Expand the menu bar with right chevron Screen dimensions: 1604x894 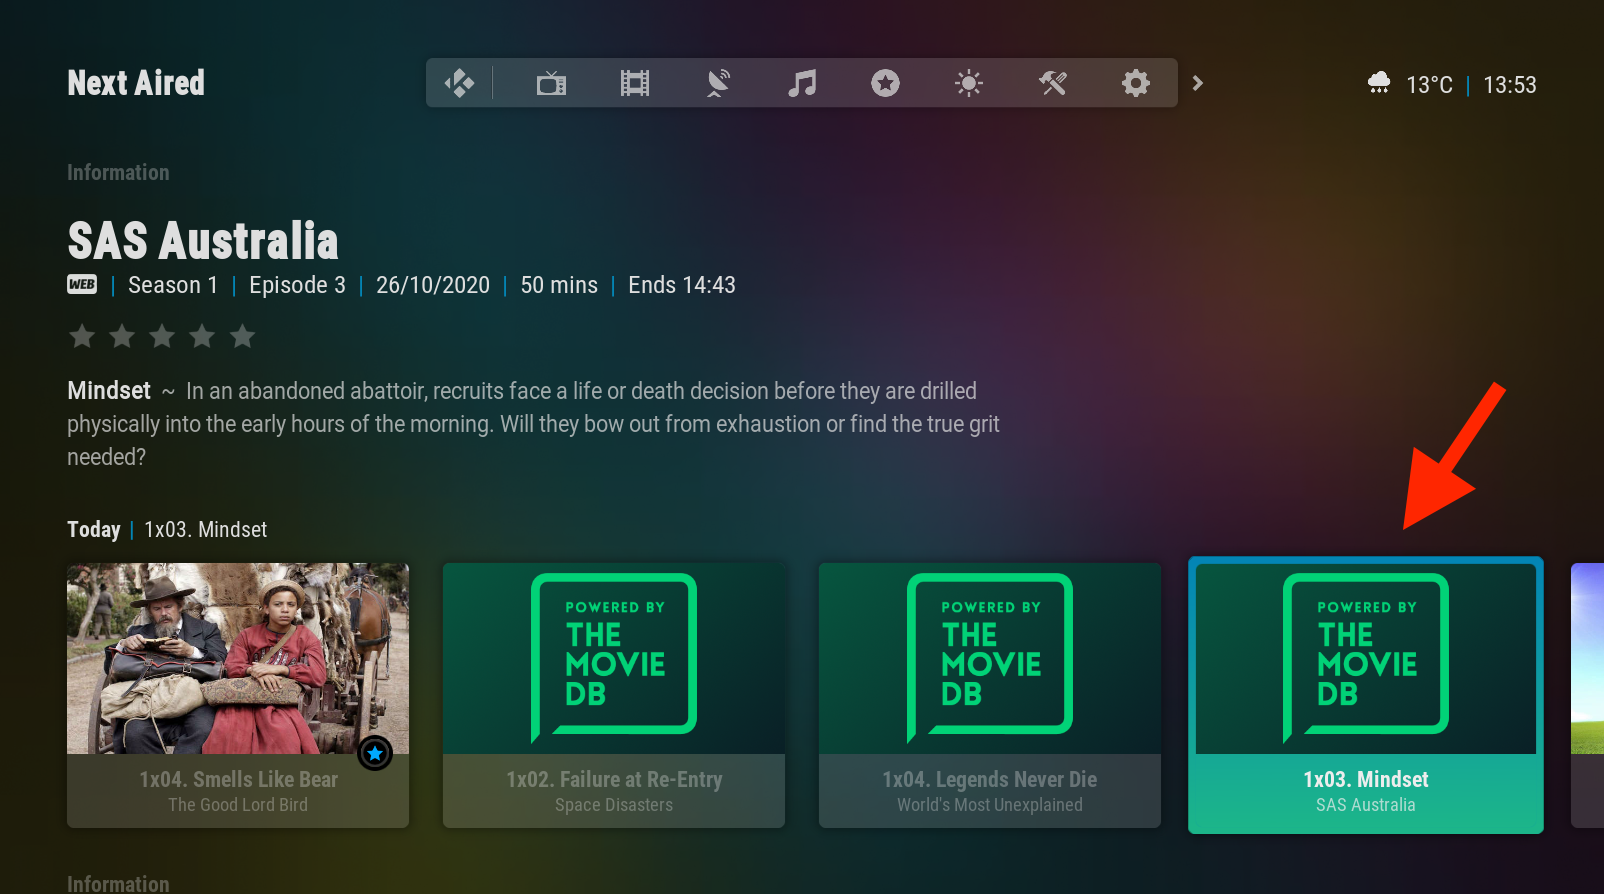[x=1198, y=83]
